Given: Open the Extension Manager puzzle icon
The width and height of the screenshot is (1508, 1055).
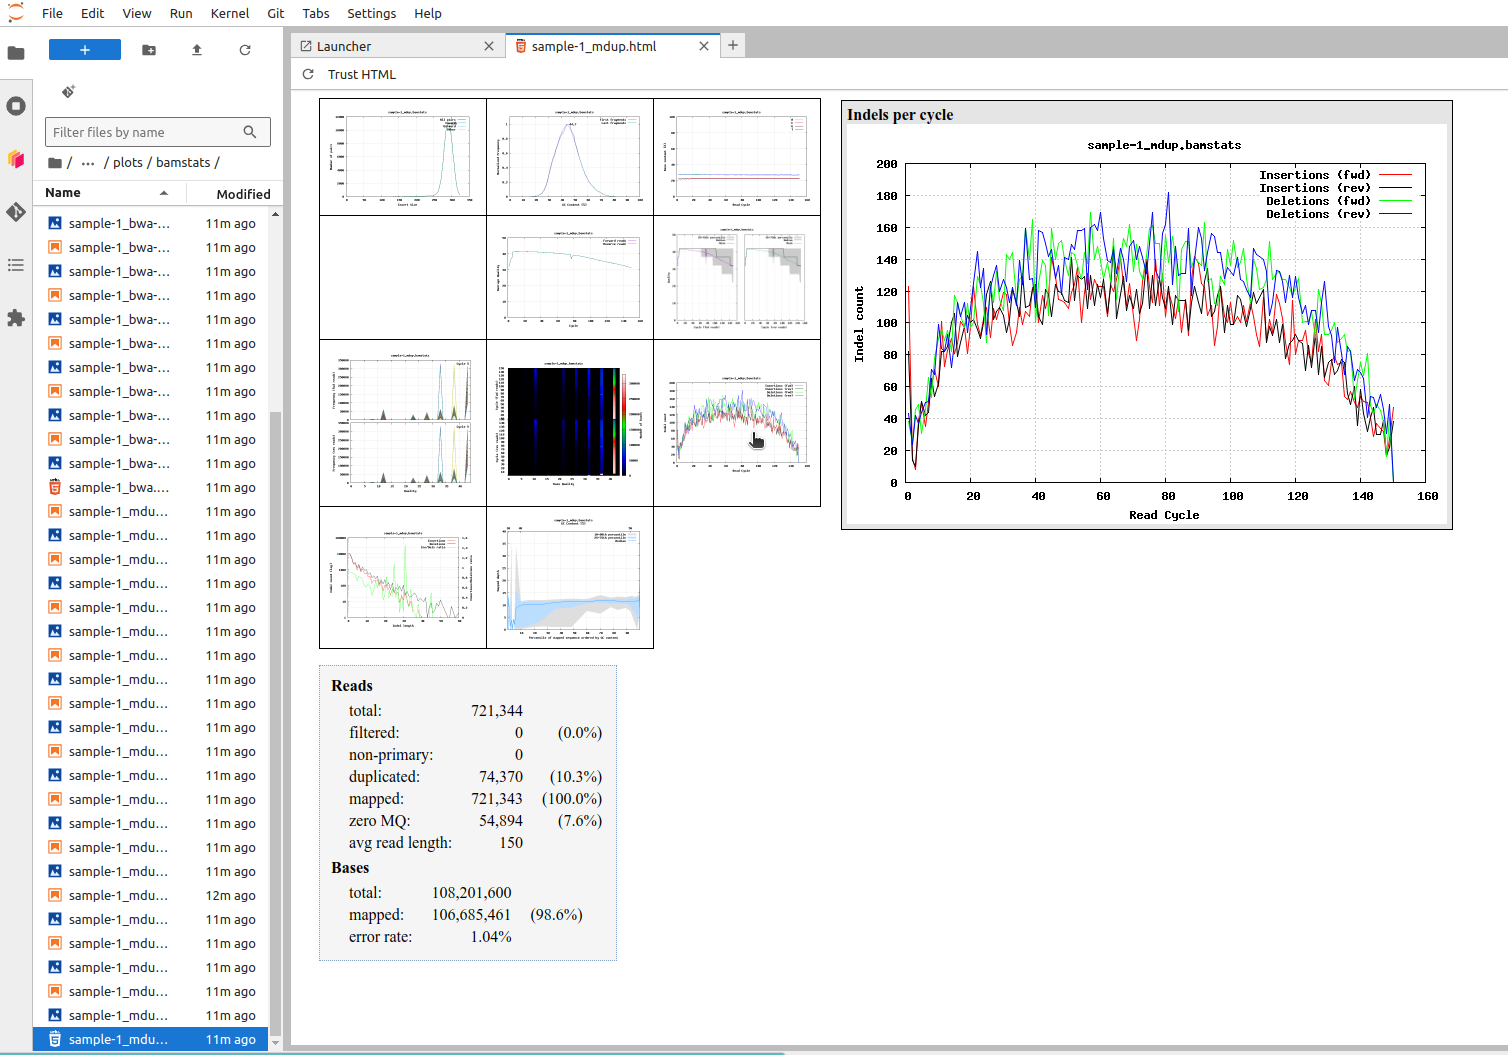Looking at the screenshot, I should (x=16, y=318).
